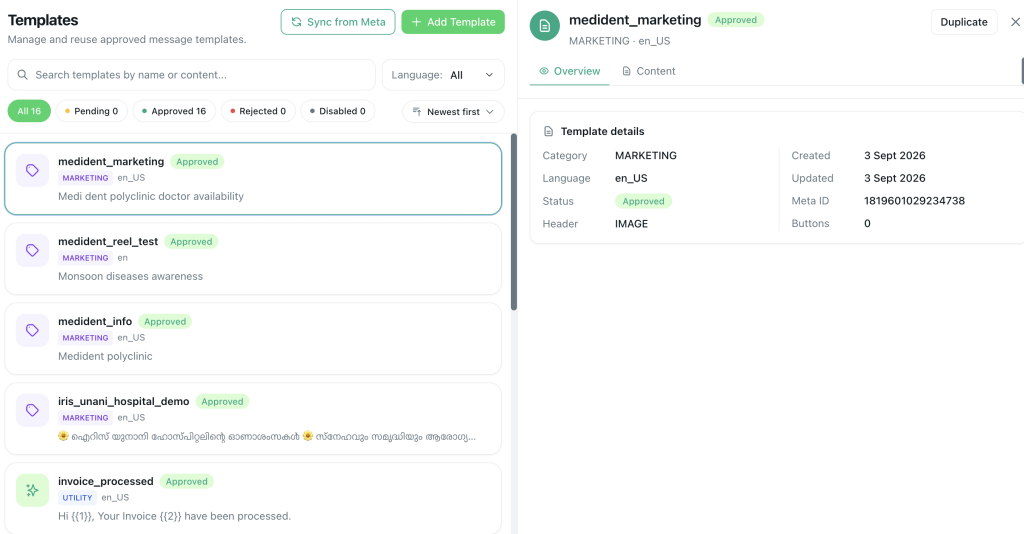Click the tag icon of medident_marketing template
This screenshot has height=534, width=1024.
(32, 170)
